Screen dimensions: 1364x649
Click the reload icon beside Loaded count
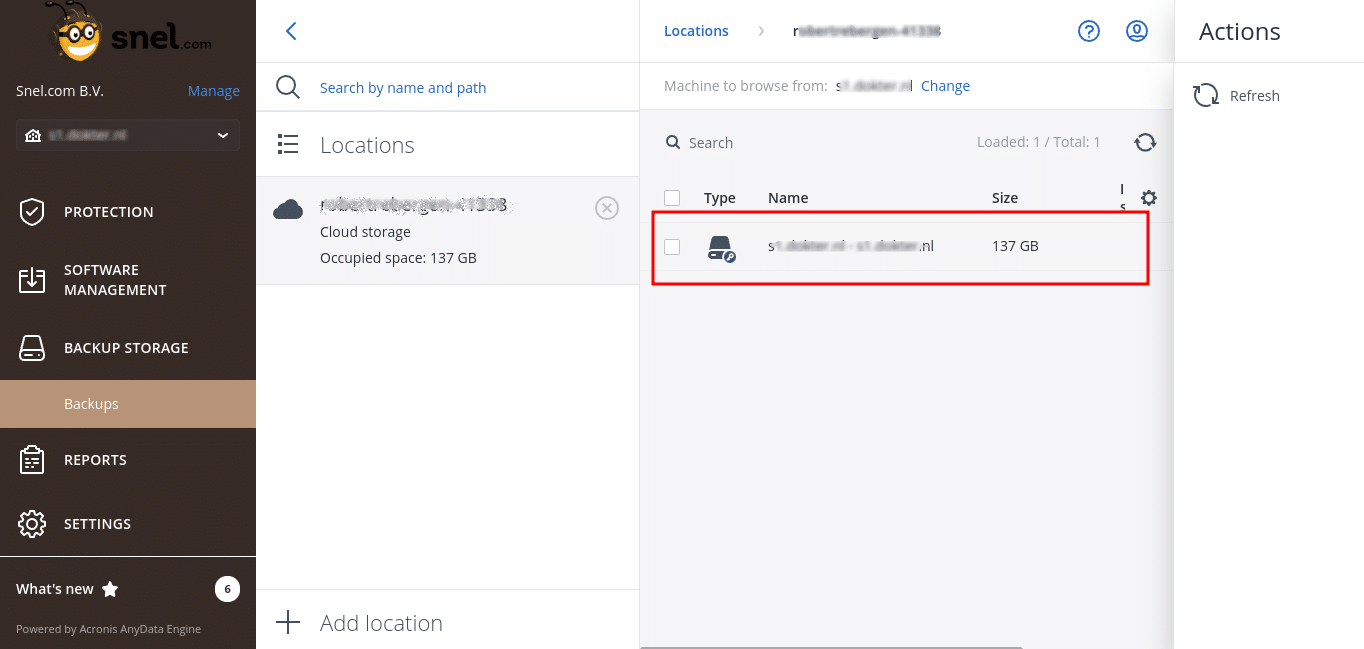click(1145, 143)
